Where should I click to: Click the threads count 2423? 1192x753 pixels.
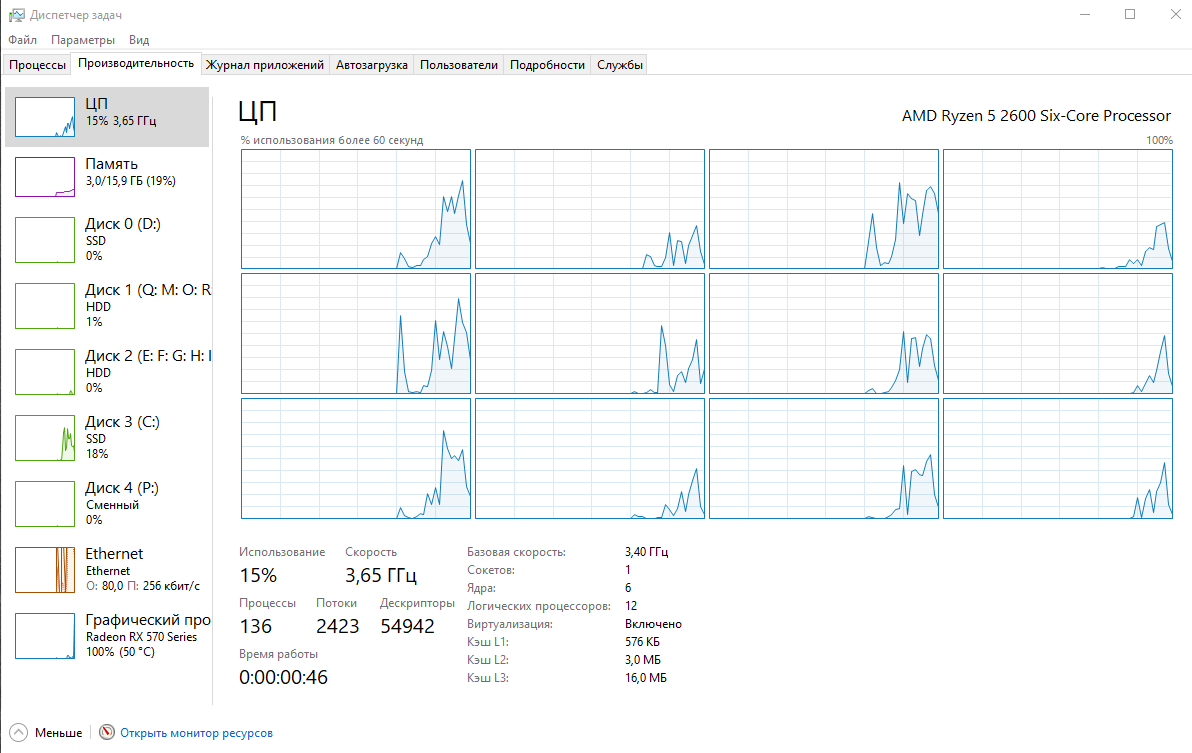tap(338, 626)
